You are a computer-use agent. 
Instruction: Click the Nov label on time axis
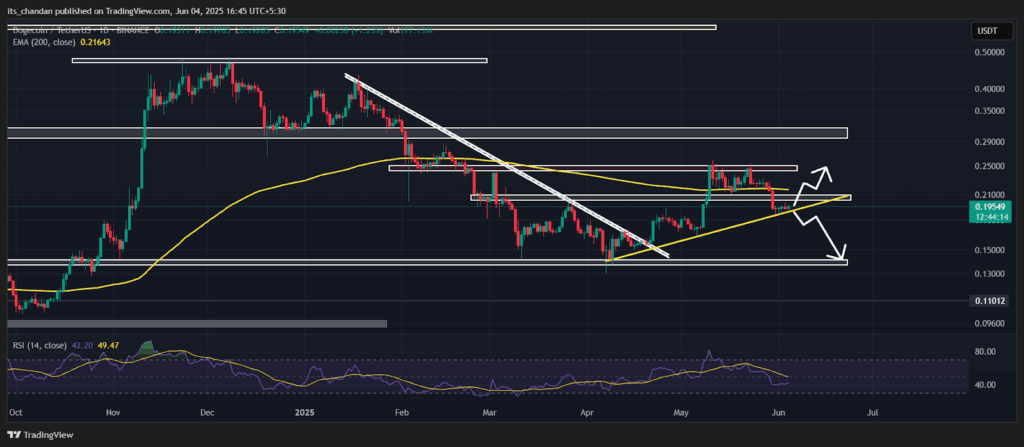pos(113,413)
